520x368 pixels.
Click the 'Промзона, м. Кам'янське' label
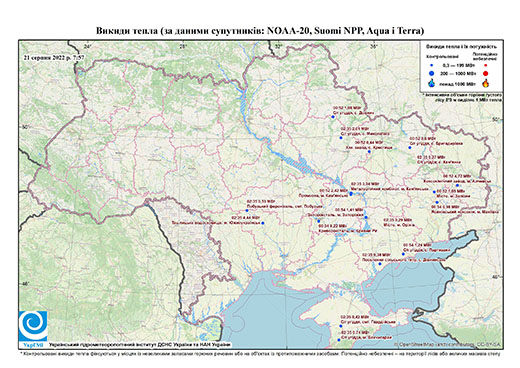[322, 196]
